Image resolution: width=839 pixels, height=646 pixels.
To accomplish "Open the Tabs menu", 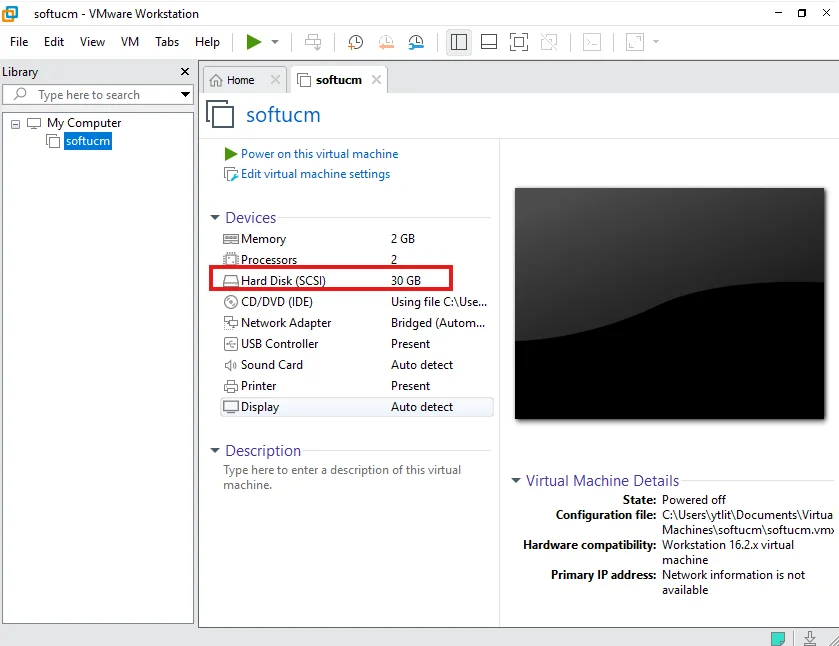I will (167, 42).
